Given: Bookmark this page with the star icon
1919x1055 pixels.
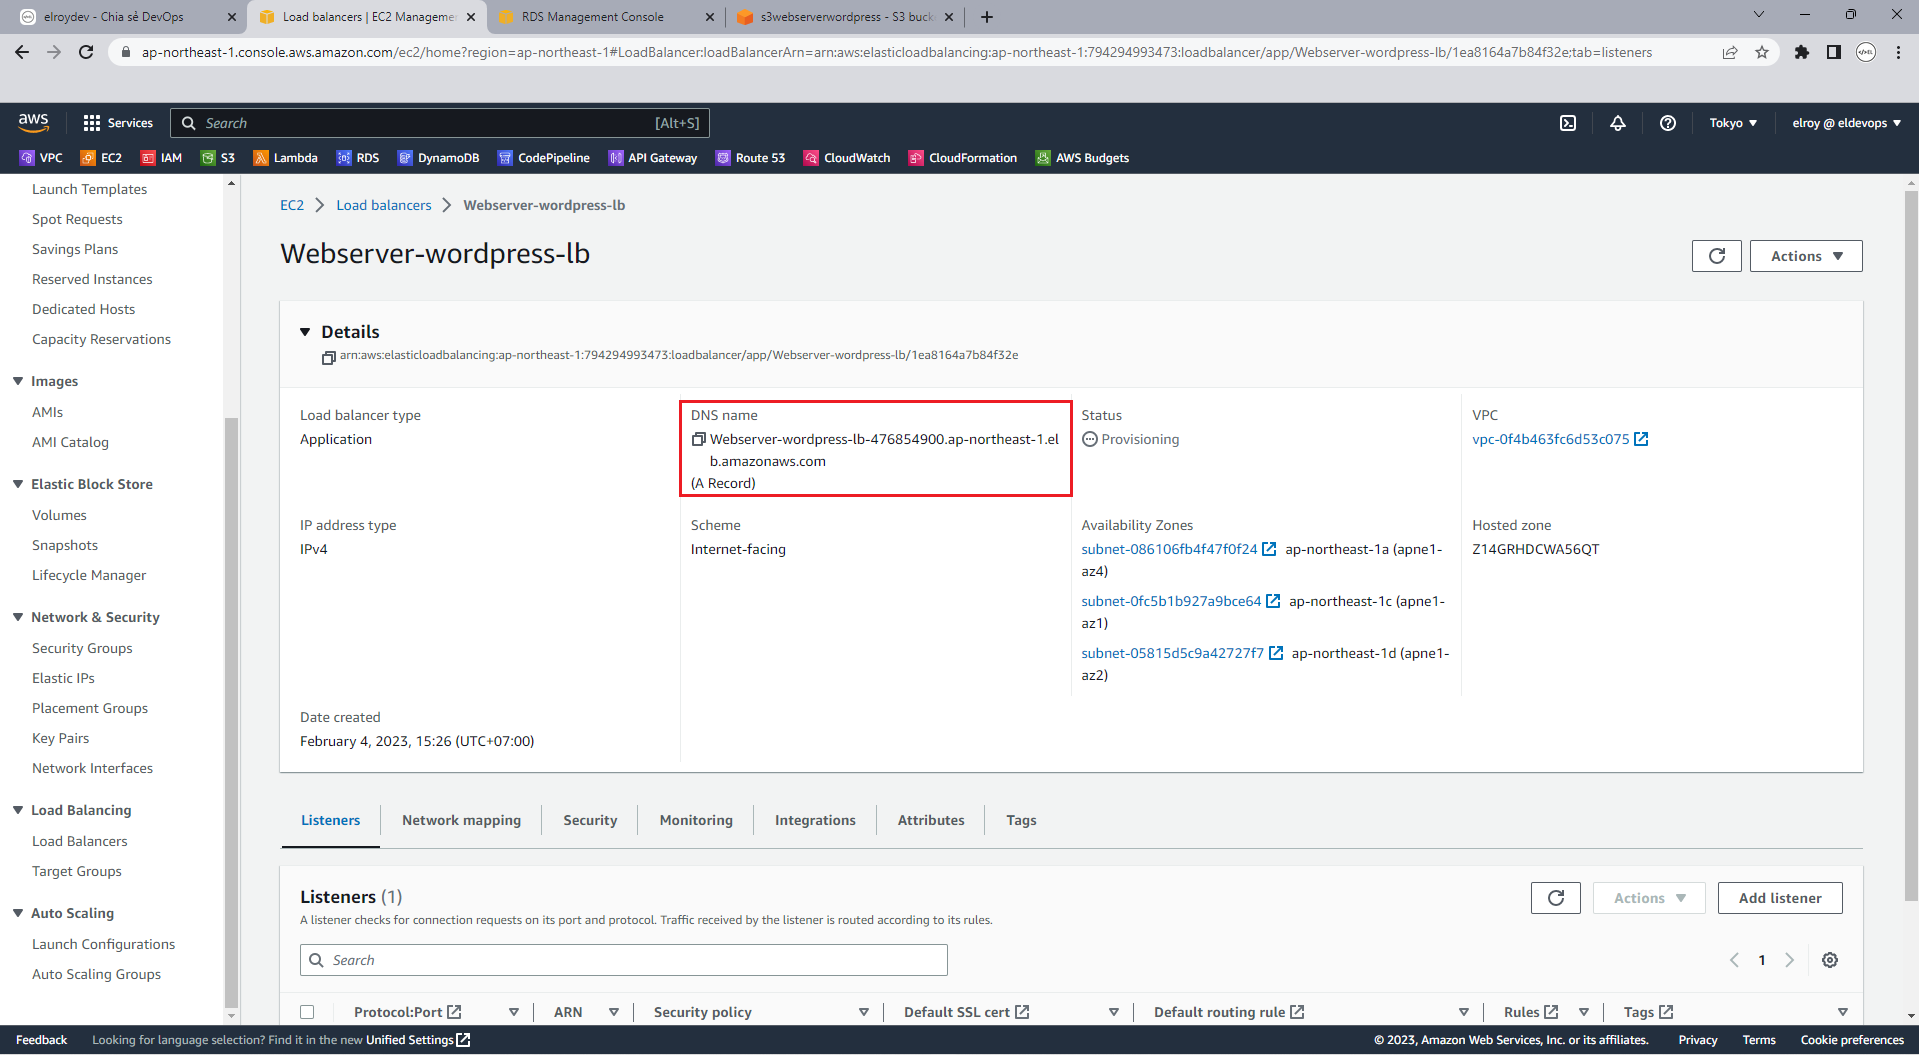Looking at the screenshot, I should click(x=1762, y=52).
